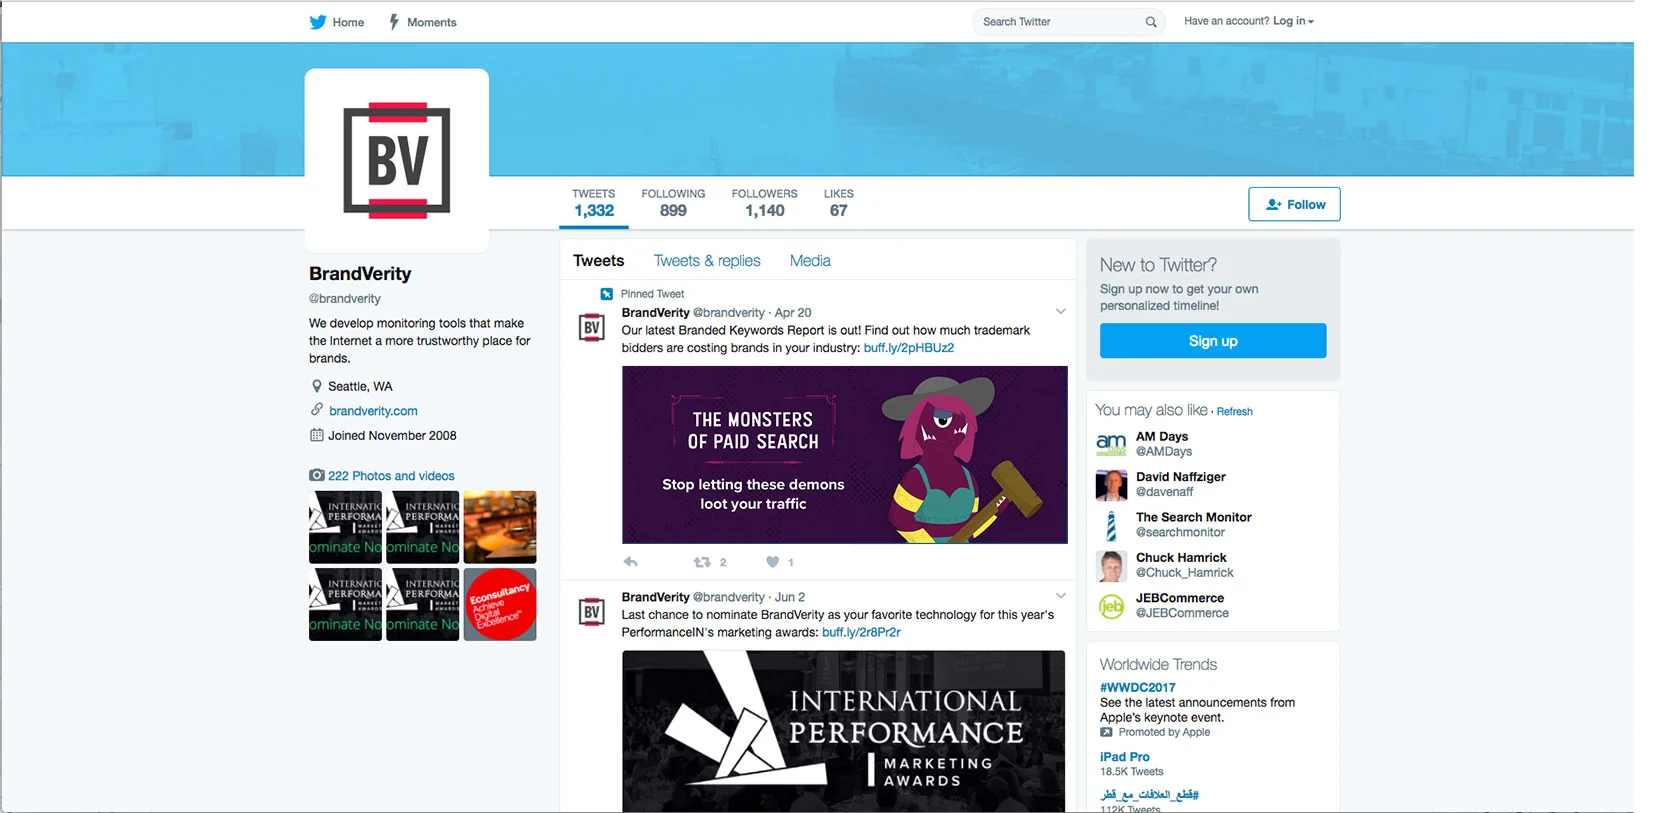
Task: Click the Promoted by Apple icon
Action: [x=1106, y=732]
